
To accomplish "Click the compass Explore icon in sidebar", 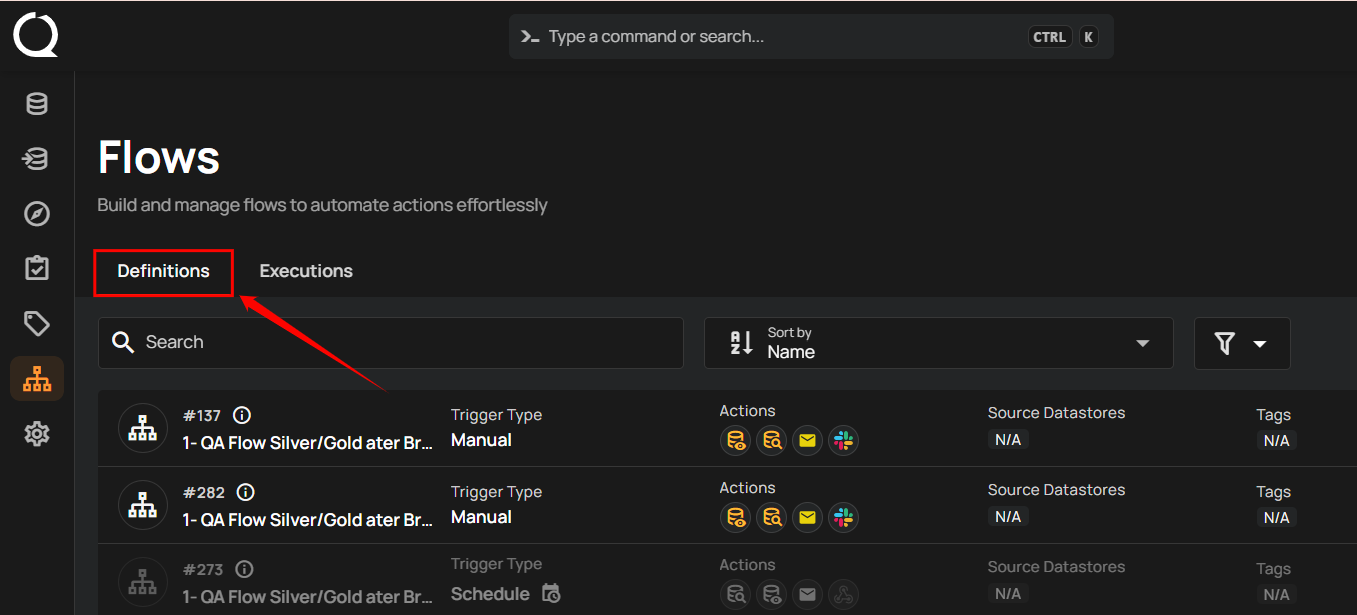I will click(37, 214).
